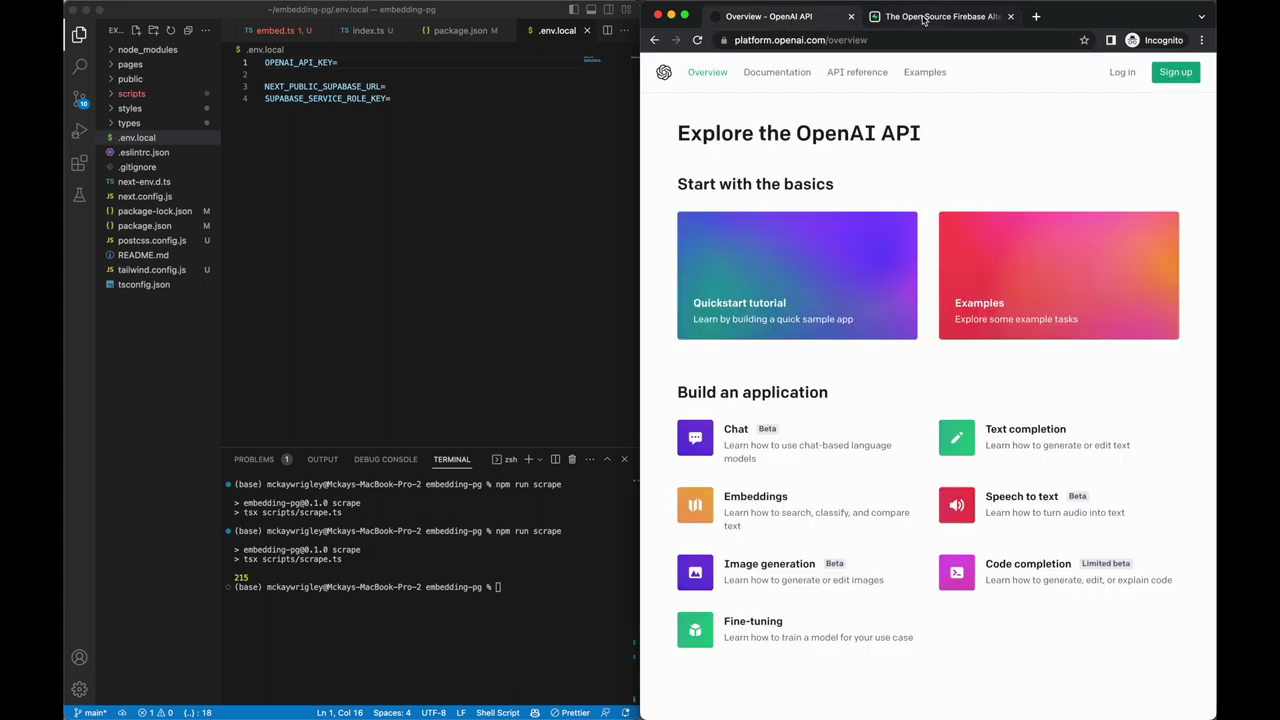Split the editor to the right

click(x=607, y=30)
